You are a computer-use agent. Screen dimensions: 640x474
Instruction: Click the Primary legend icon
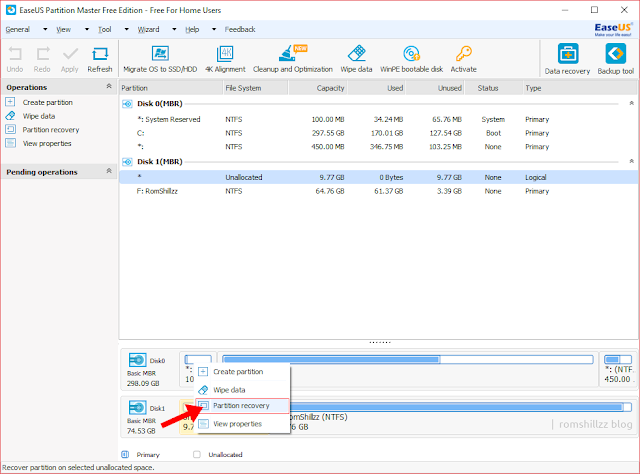click(x=125, y=454)
